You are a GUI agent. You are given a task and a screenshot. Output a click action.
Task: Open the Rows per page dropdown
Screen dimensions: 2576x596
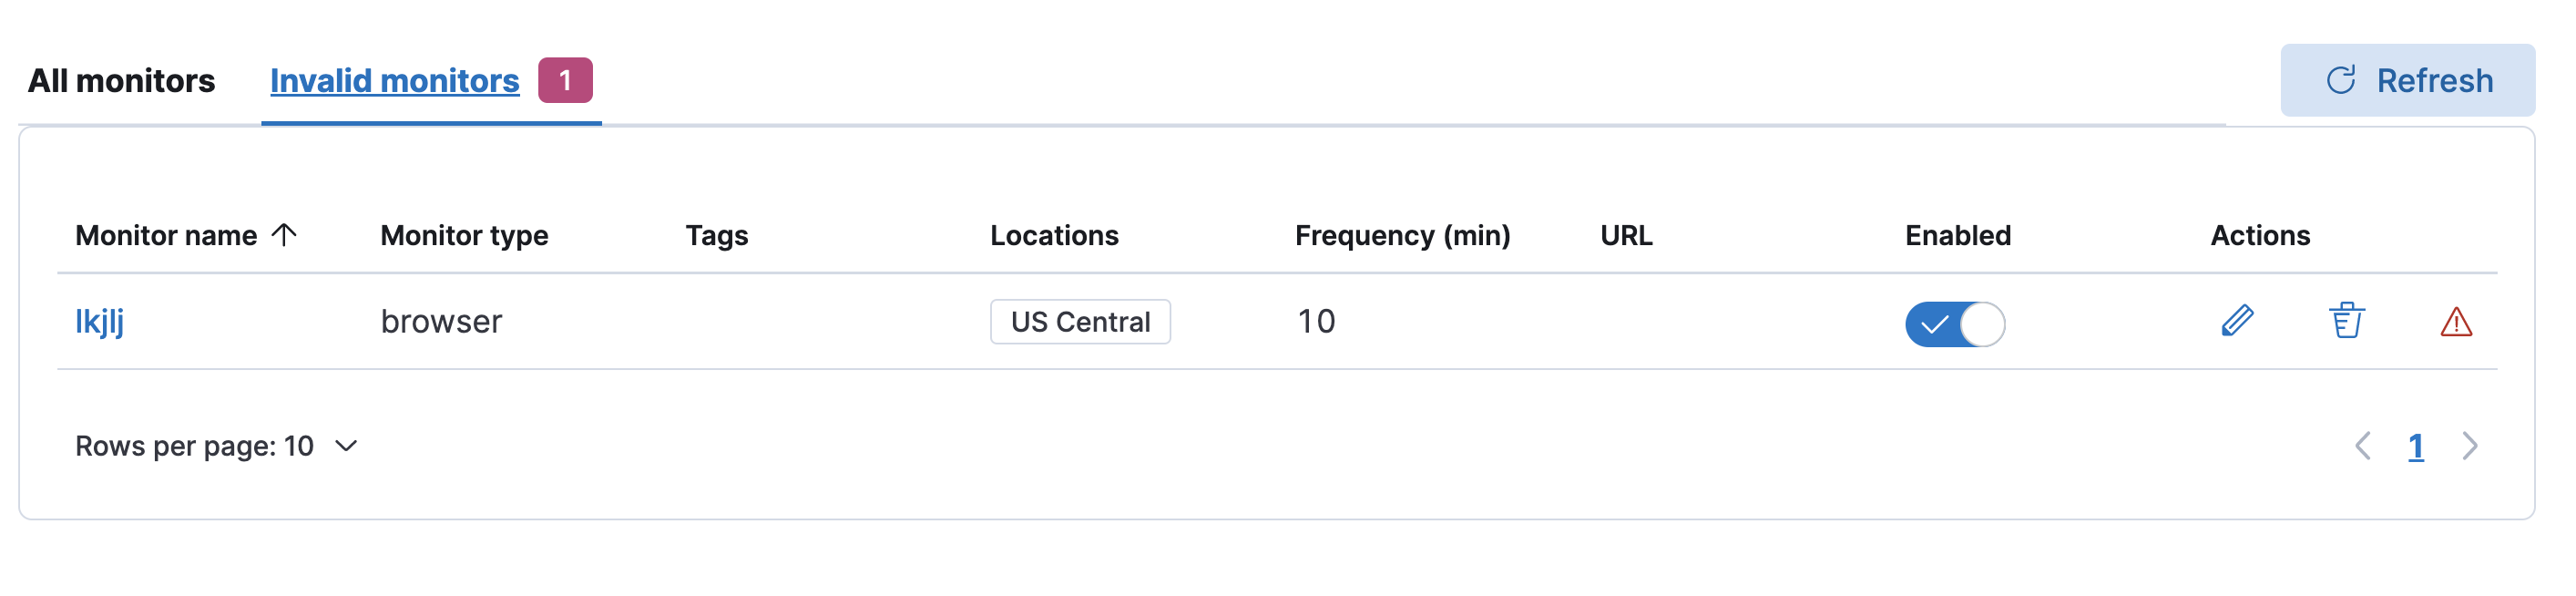pos(217,445)
